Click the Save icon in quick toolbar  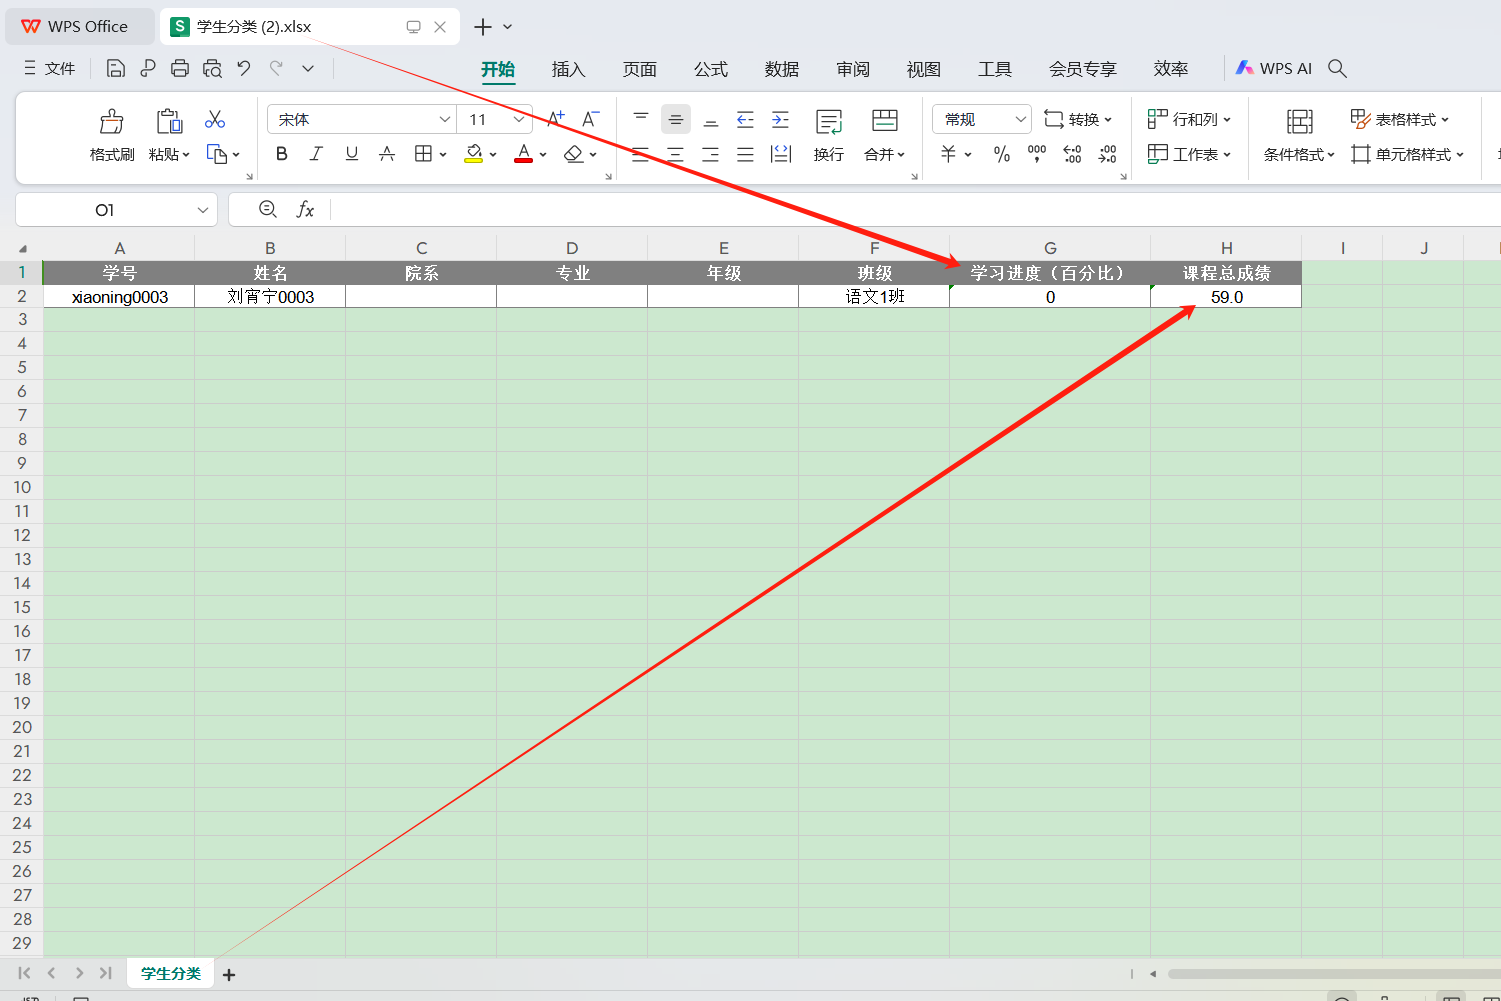[116, 68]
